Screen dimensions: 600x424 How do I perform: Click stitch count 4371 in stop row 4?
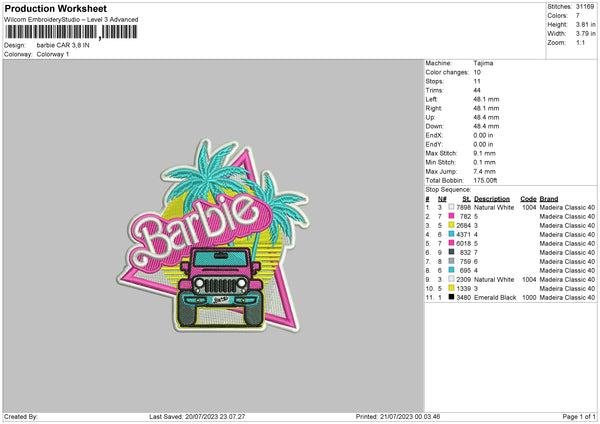click(x=463, y=235)
